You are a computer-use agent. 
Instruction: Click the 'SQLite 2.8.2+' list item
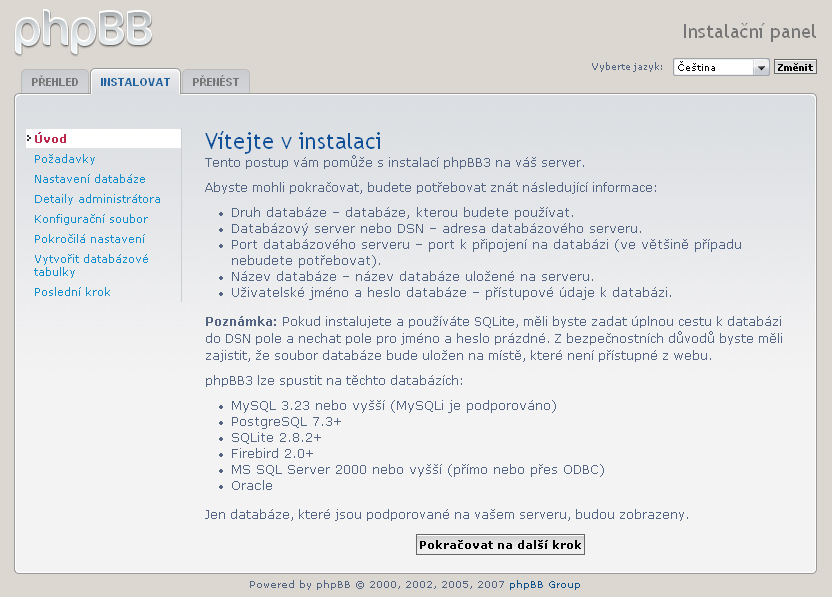[276, 437]
